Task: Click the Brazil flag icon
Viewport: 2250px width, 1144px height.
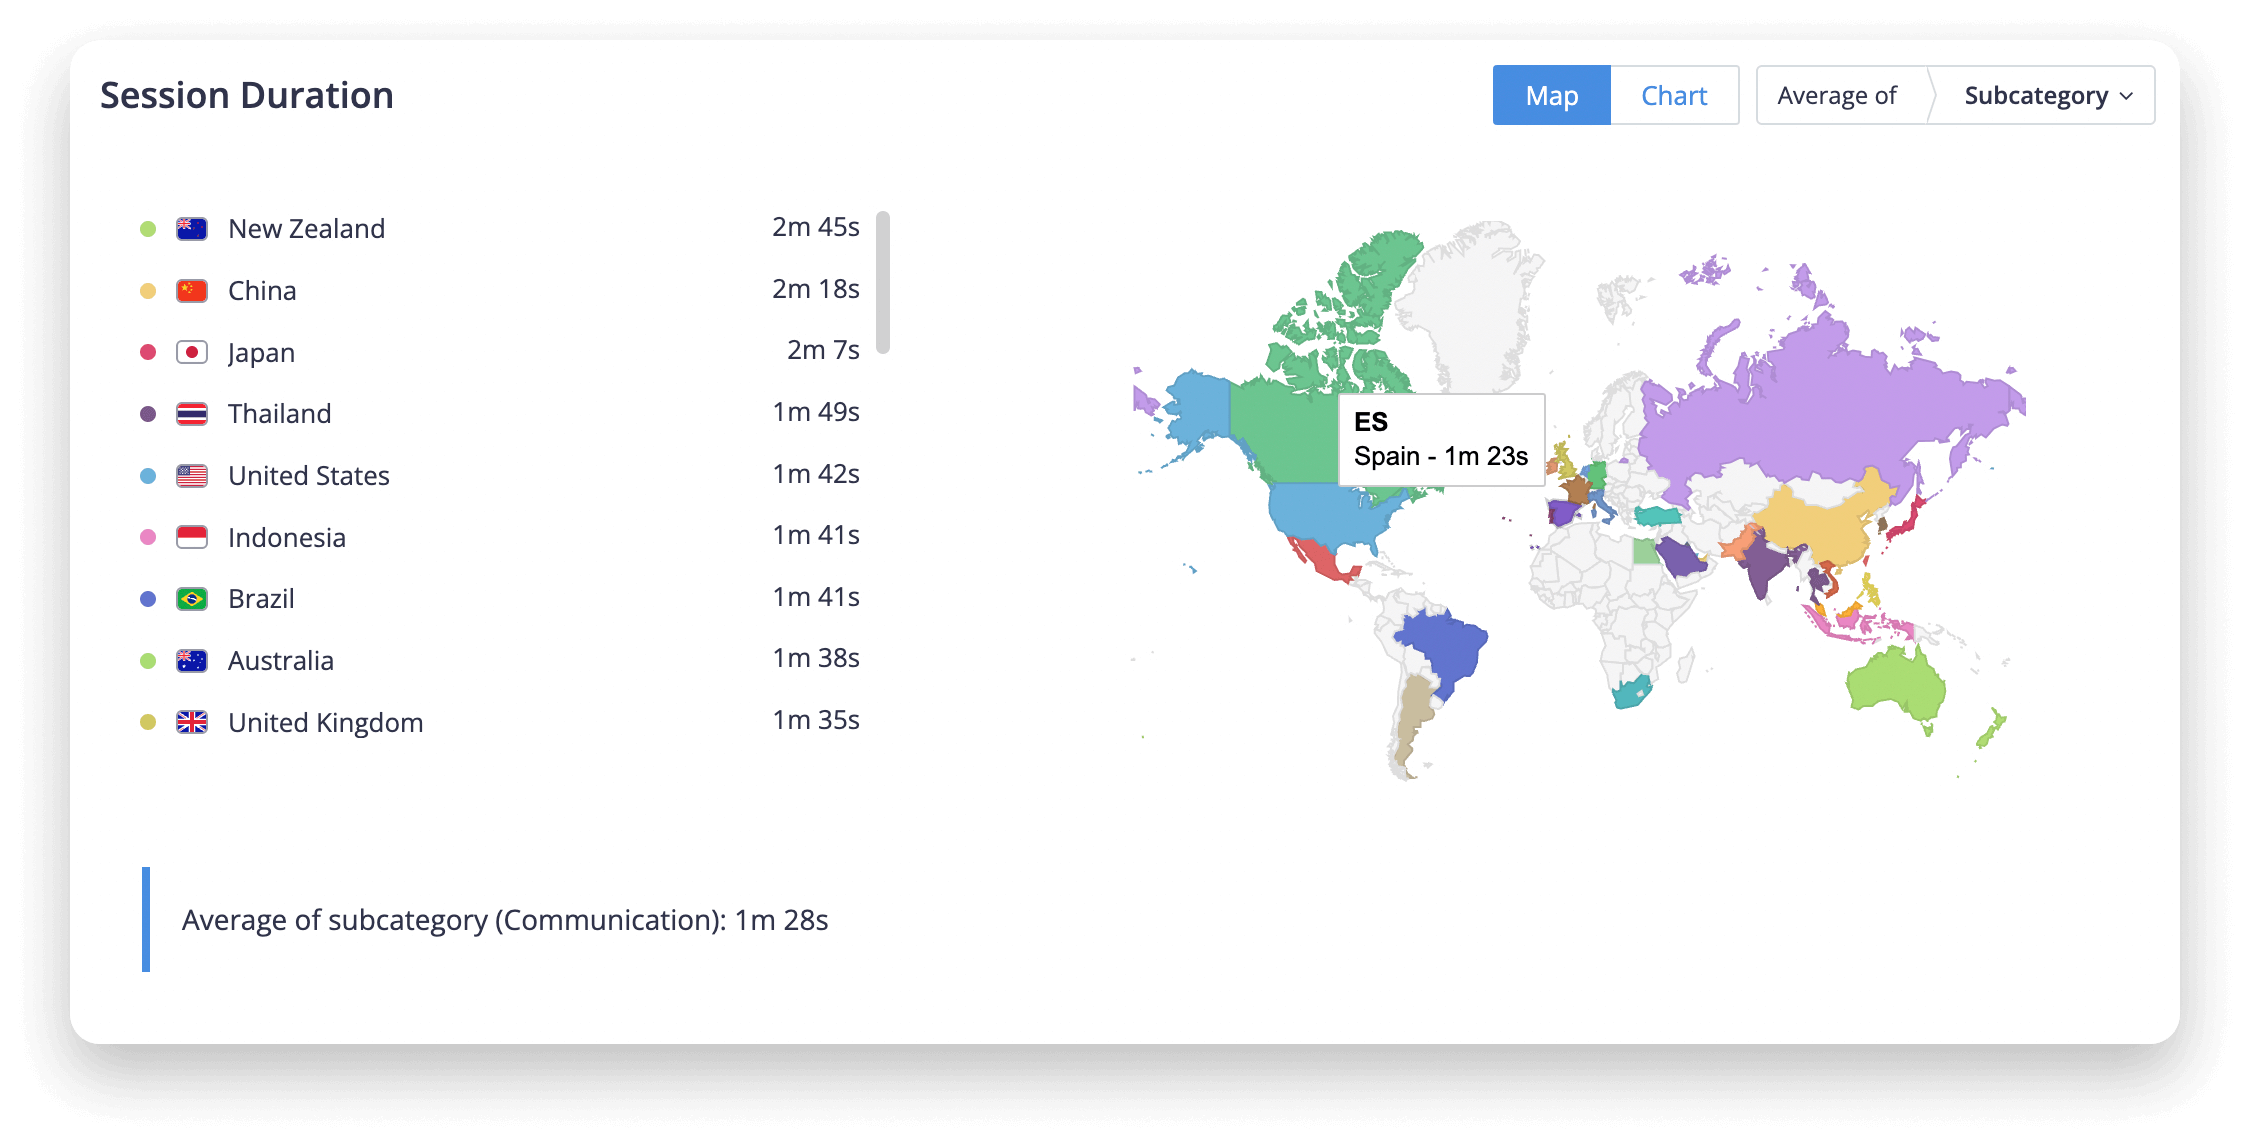Action: pos(192,599)
